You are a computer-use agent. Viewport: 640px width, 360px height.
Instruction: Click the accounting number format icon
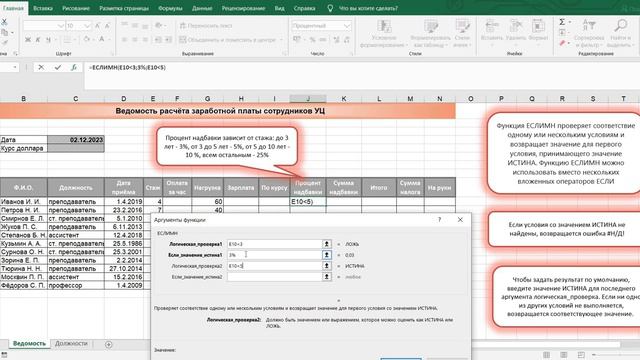[297, 40]
